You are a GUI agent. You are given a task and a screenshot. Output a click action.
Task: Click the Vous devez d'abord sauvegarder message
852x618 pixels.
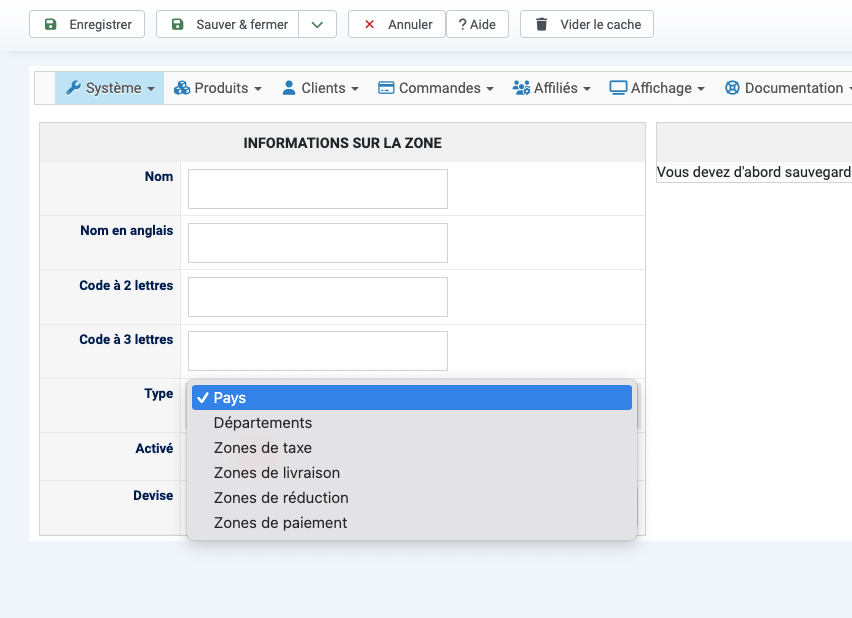754,172
